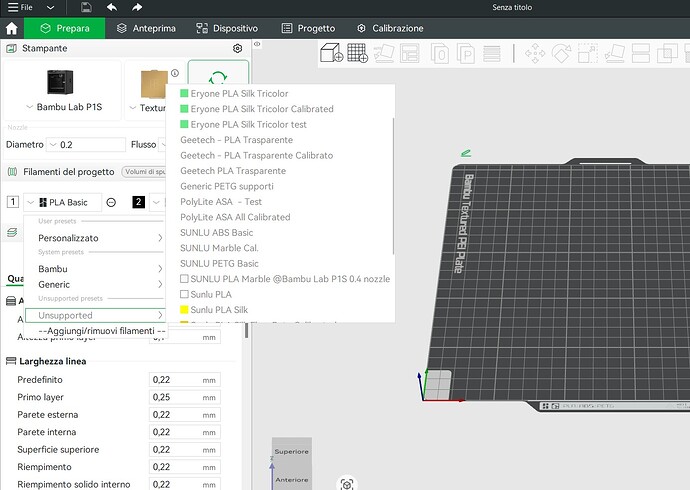Select SUNLU PLA Marble @Bambu Lab P1S preset
The height and width of the screenshot is (490, 690).
(x=285, y=279)
